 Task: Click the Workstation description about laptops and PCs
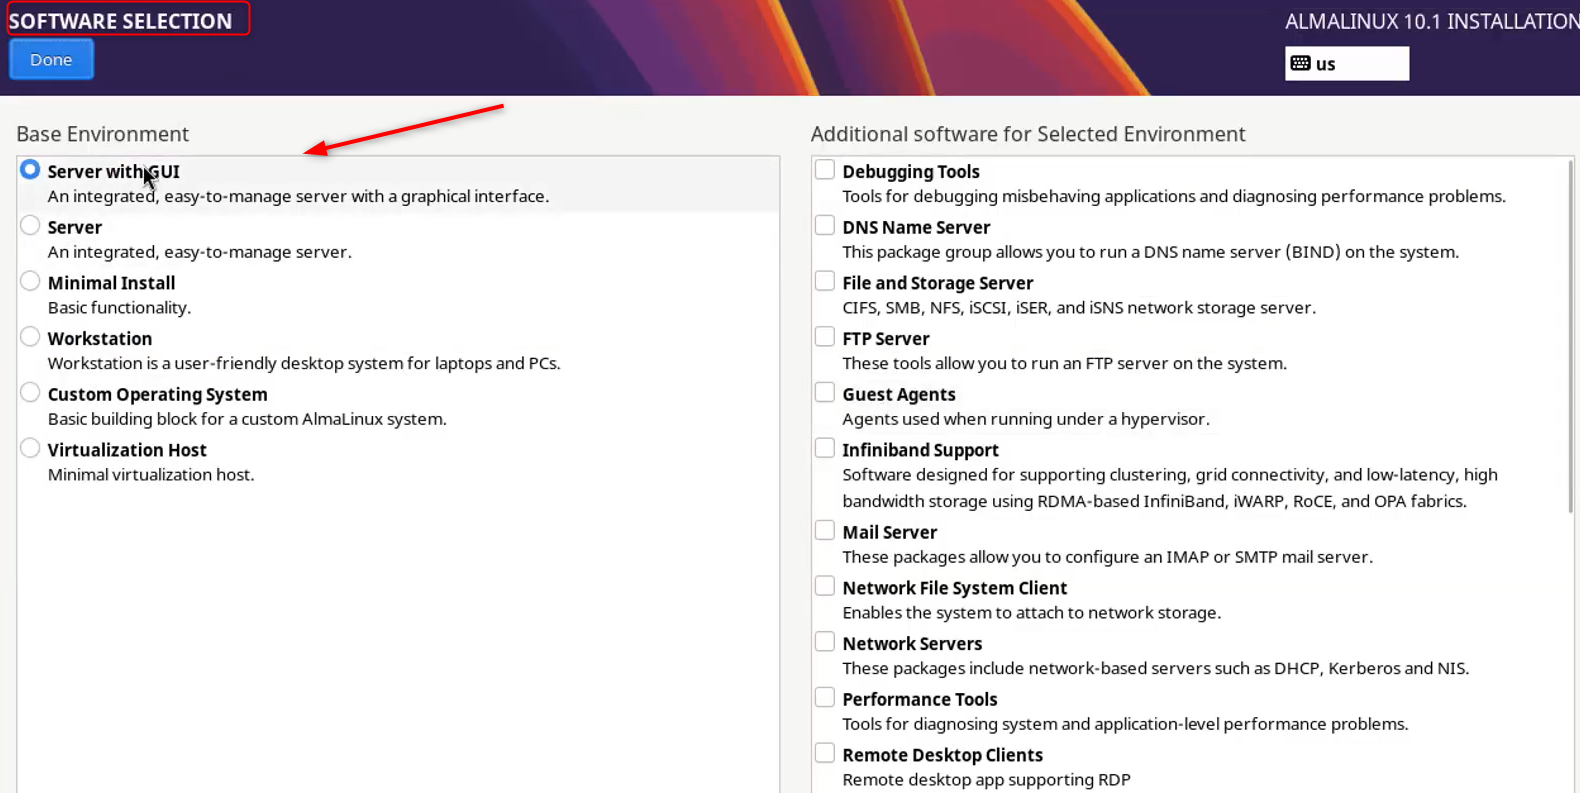pyautogui.click(x=304, y=364)
